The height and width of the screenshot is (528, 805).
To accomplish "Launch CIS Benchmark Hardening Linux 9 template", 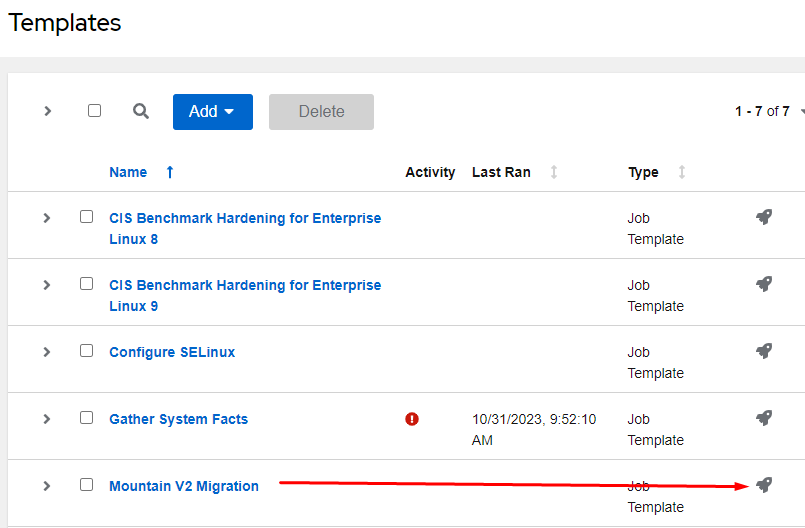I will point(764,284).
